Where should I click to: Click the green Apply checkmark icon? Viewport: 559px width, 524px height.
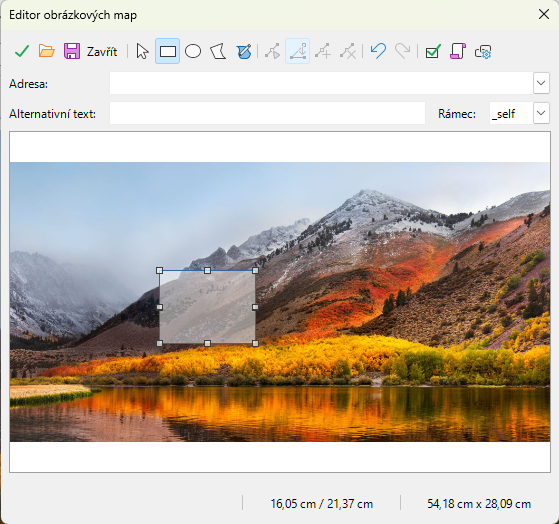(x=22, y=51)
